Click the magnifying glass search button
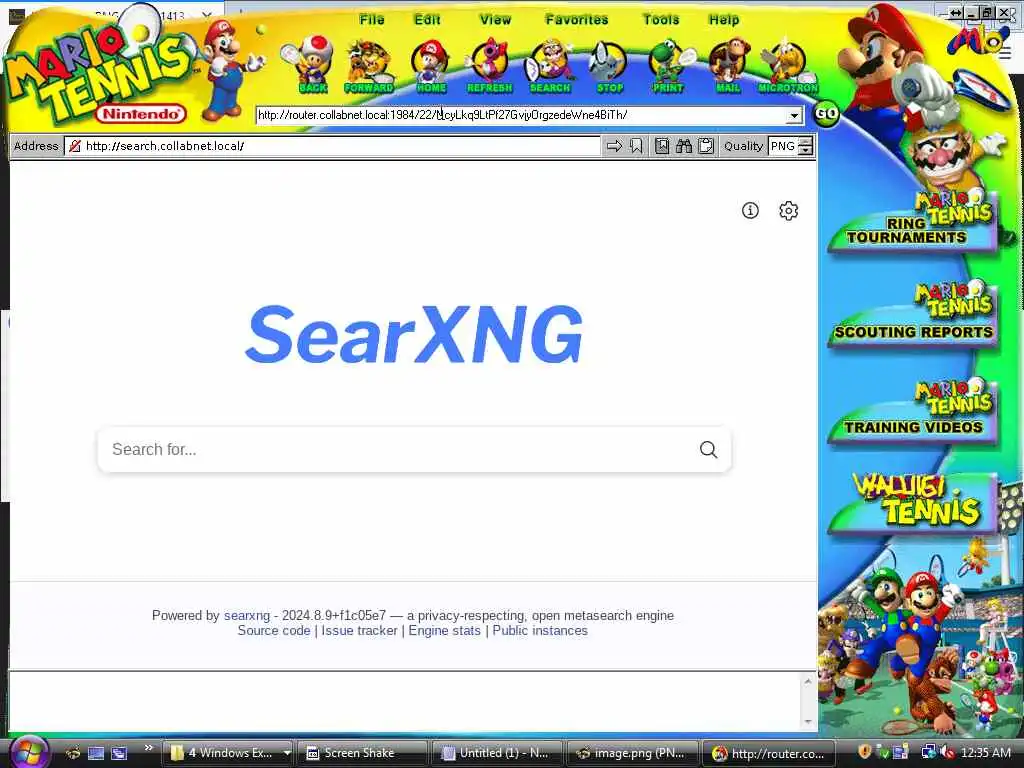 click(x=709, y=449)
